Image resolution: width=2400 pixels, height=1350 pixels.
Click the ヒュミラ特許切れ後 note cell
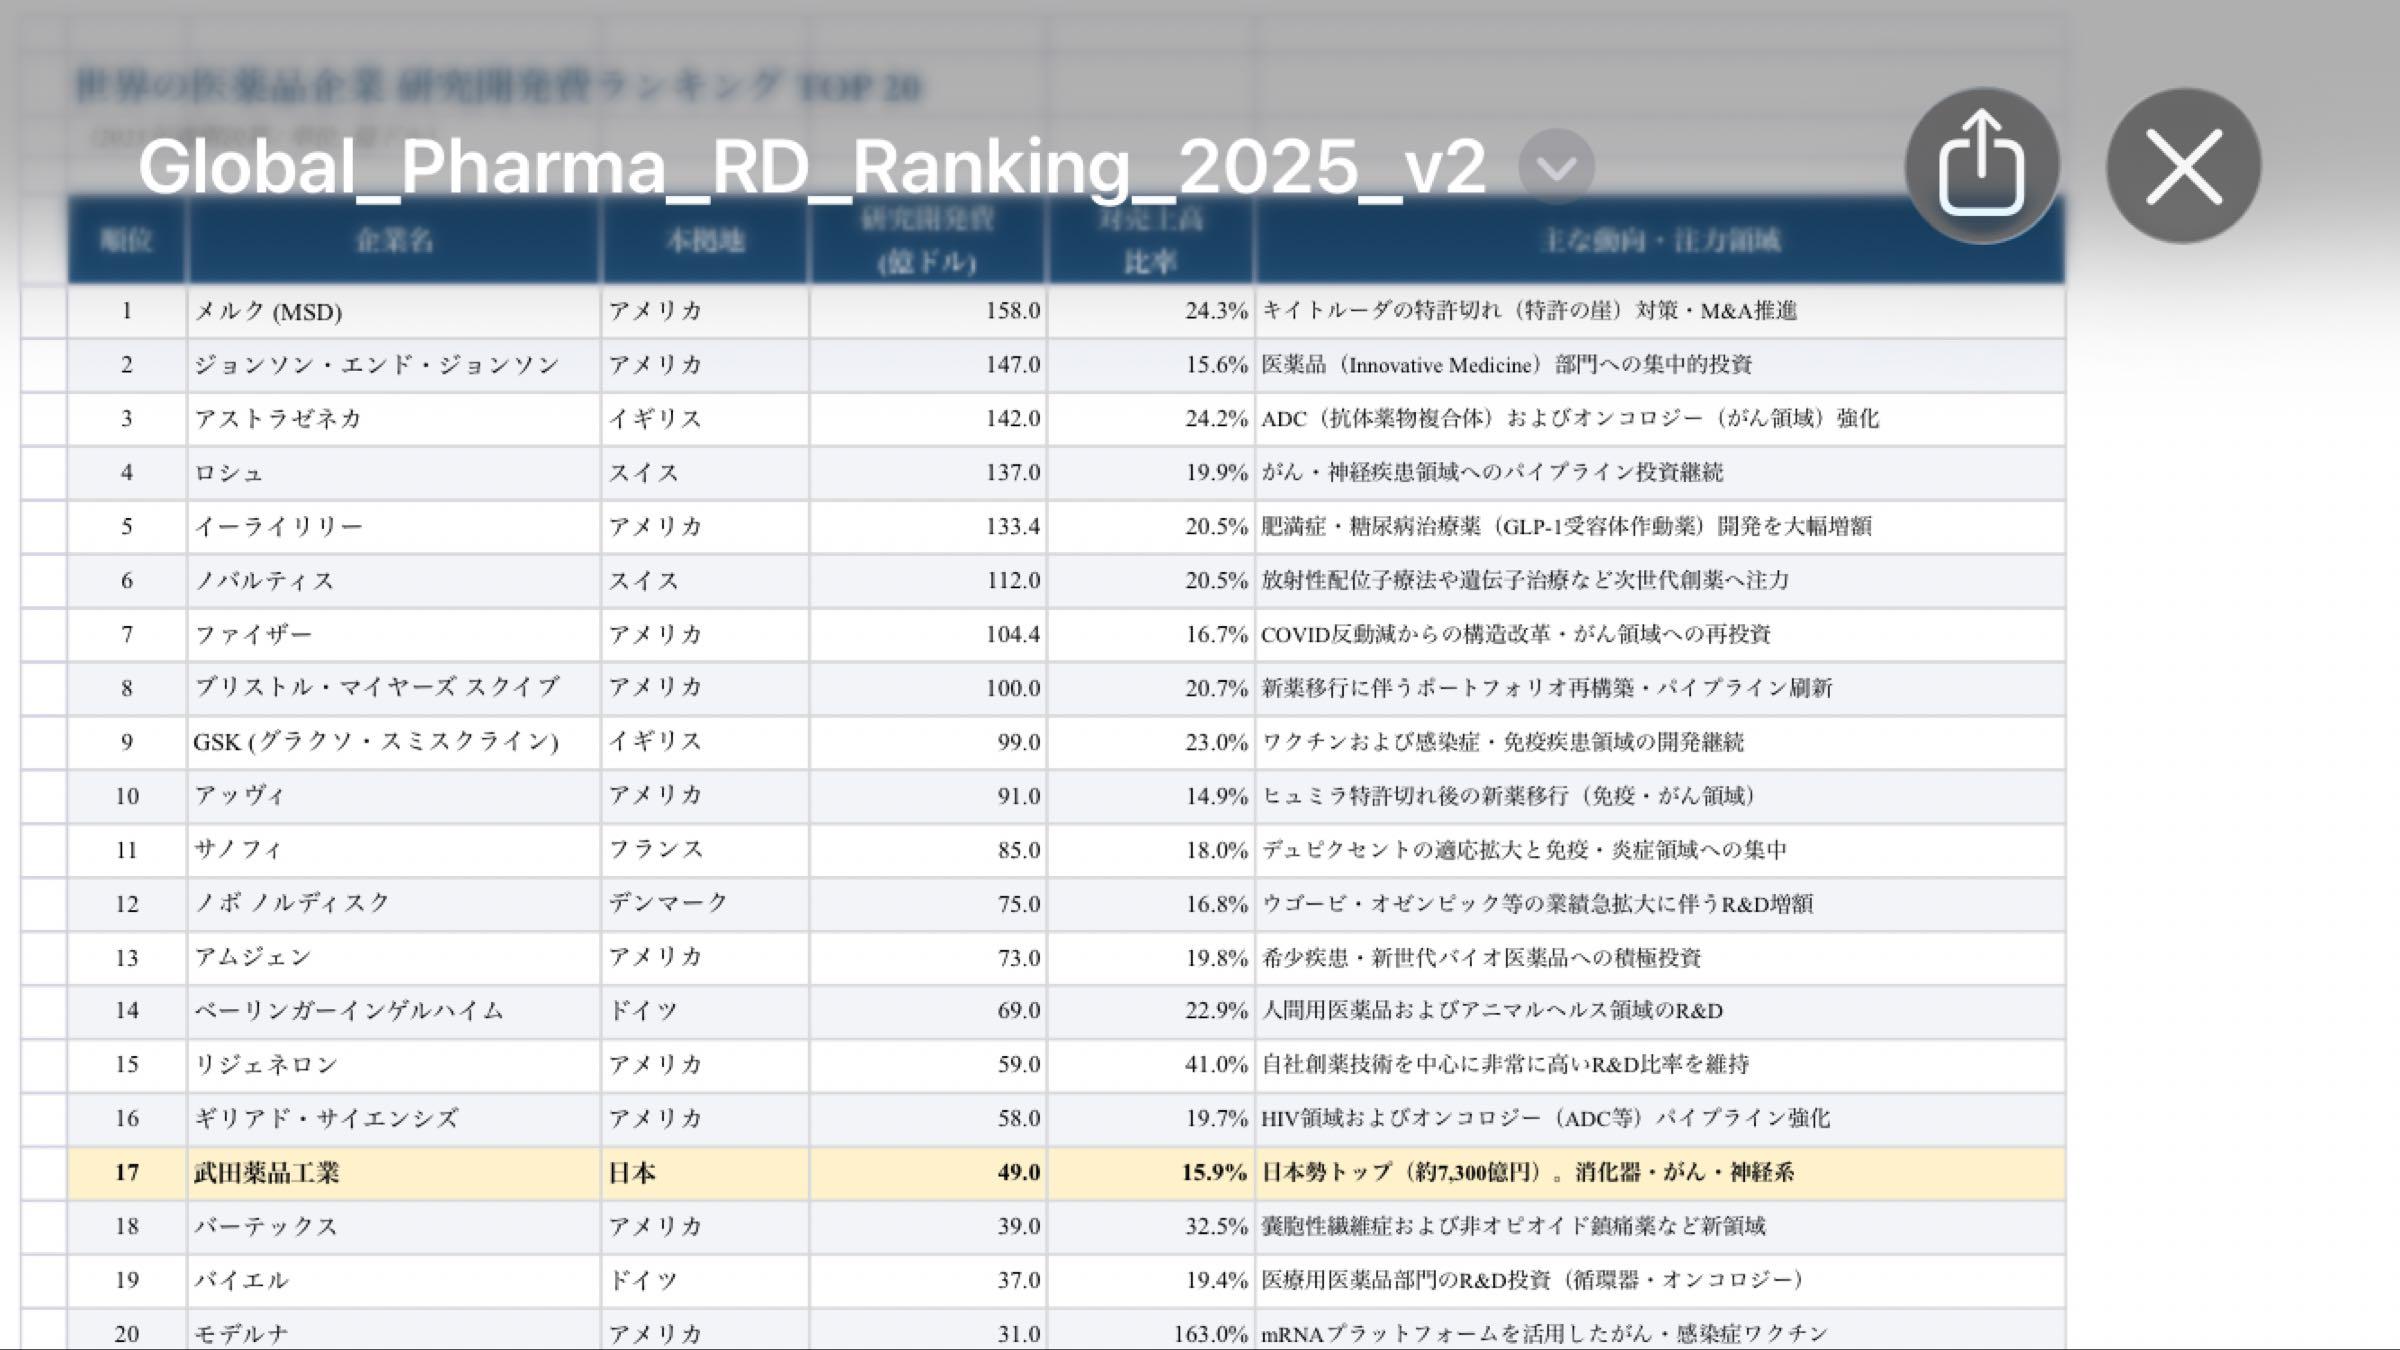click(1660, 796)
